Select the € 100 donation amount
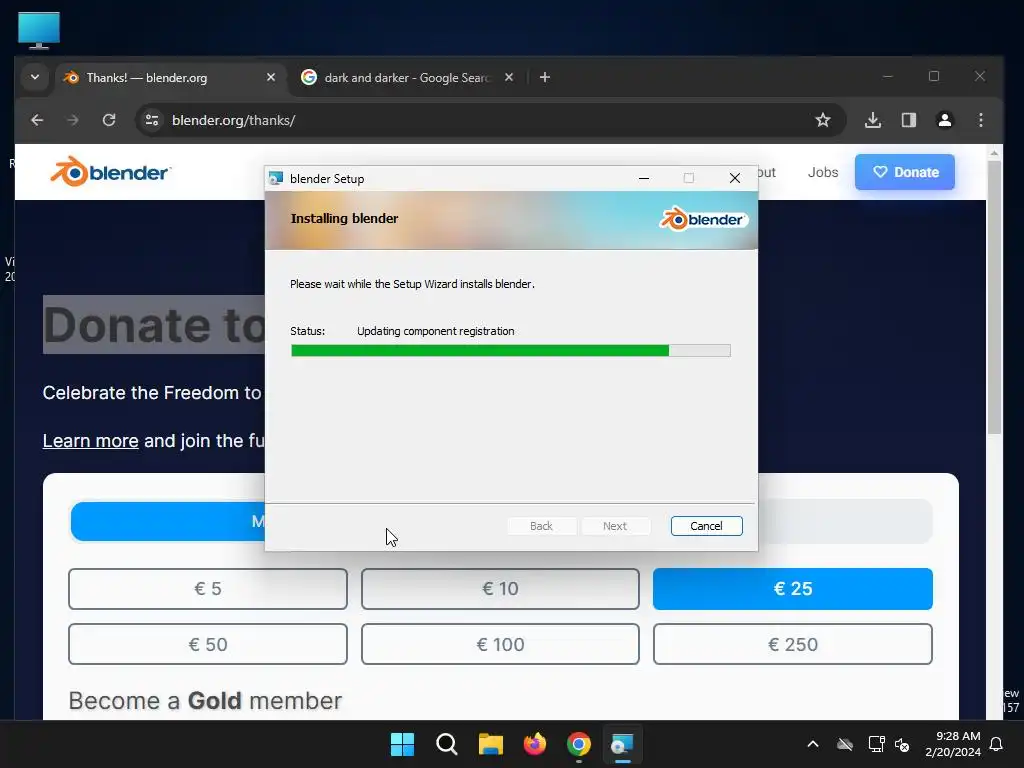1024x768 pixels. pyautogui.click(x=500, y=644)
